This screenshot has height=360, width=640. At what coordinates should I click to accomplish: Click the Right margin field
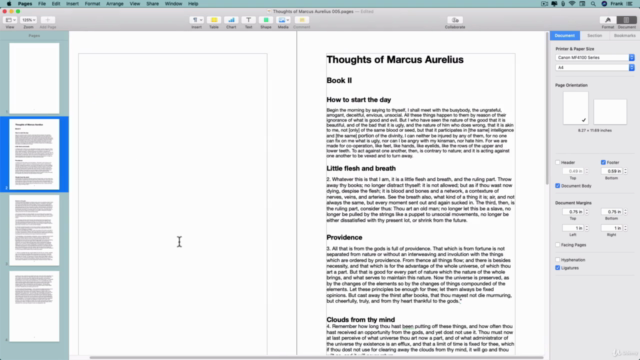tap(611, 228)
